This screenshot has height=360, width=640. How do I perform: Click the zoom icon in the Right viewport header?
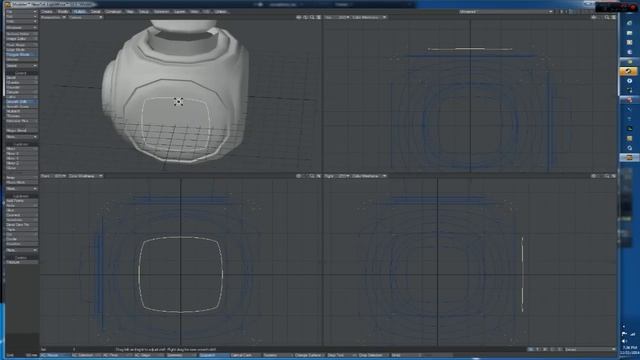pos(607,176)
